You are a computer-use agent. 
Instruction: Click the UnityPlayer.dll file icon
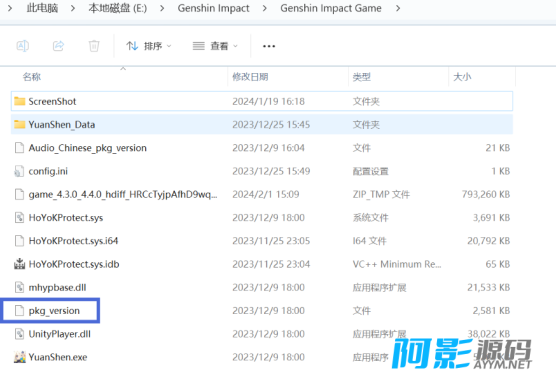[20, 334]
